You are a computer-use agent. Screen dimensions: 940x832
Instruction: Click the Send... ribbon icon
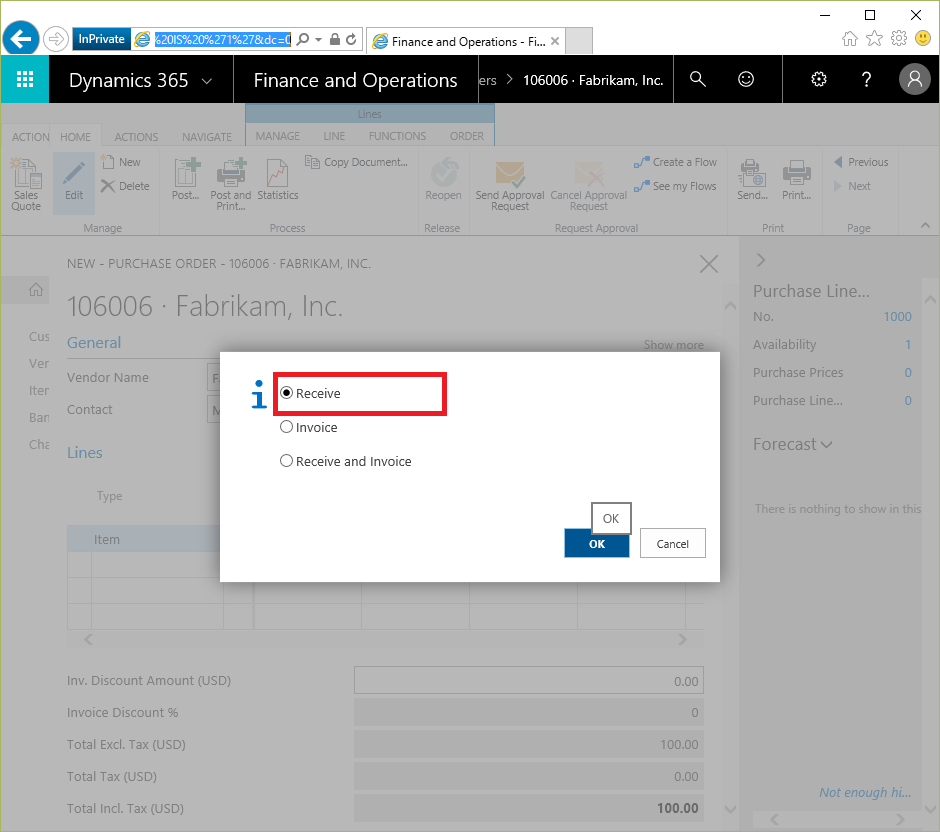pos(752,179)
